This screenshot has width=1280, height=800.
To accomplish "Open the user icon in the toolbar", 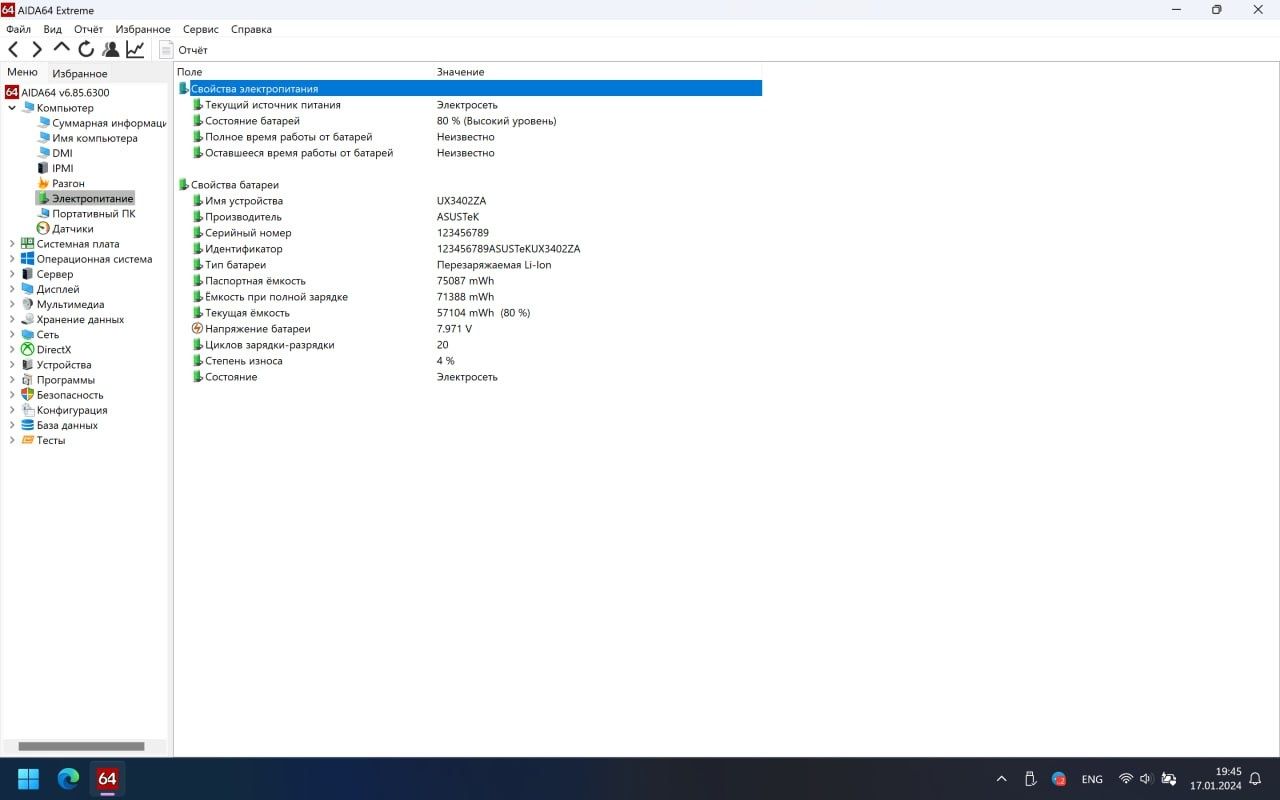I will tap(110, 49).
